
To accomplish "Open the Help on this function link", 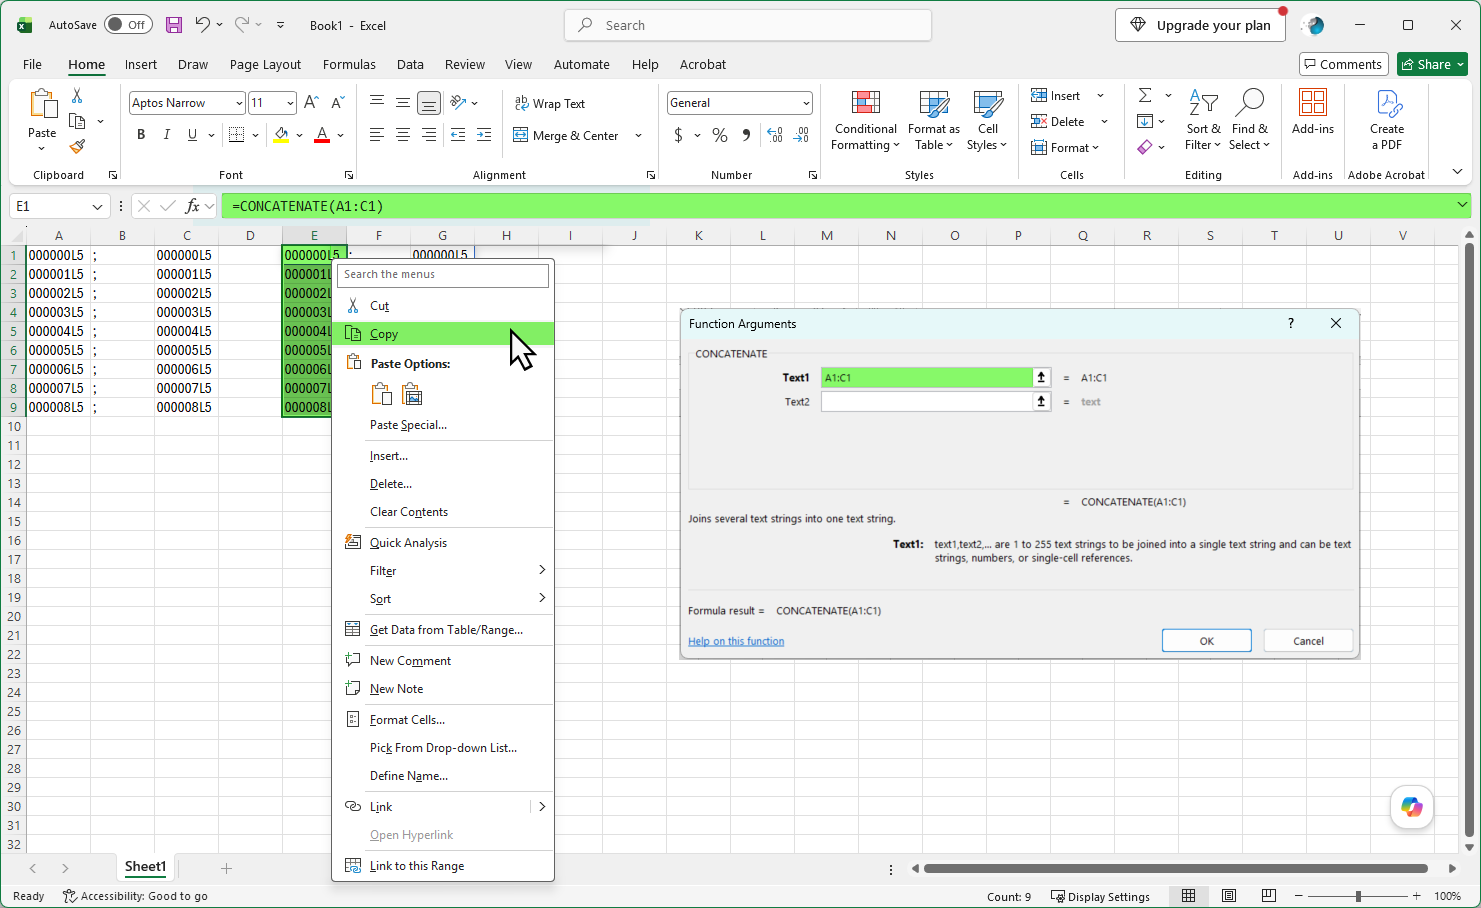I will coord(736,641).
